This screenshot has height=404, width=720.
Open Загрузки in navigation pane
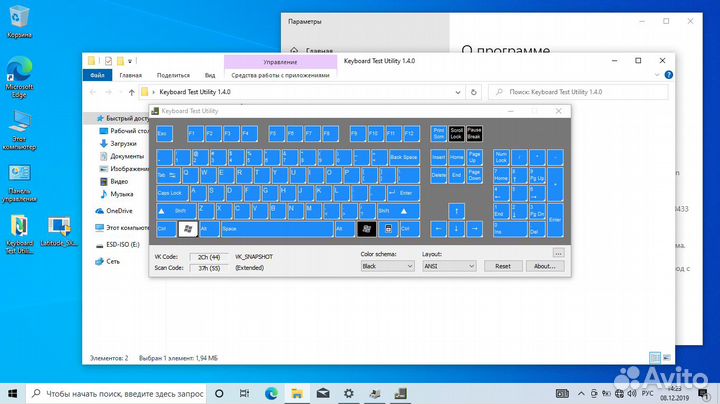tap(118, 144)
